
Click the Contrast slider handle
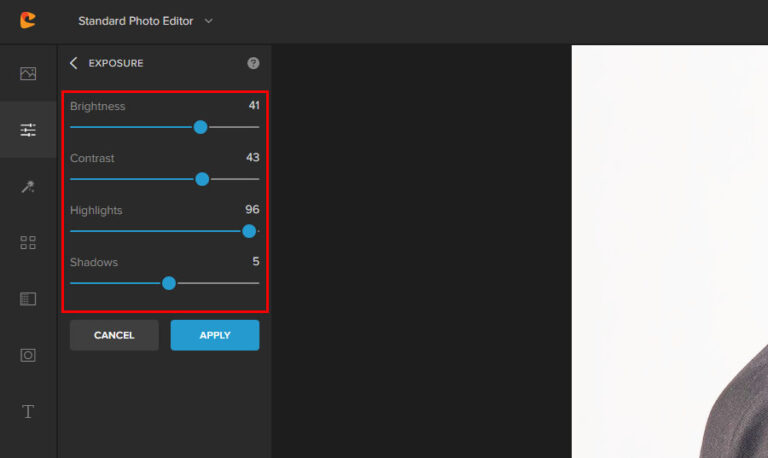[x=202, y=179]
